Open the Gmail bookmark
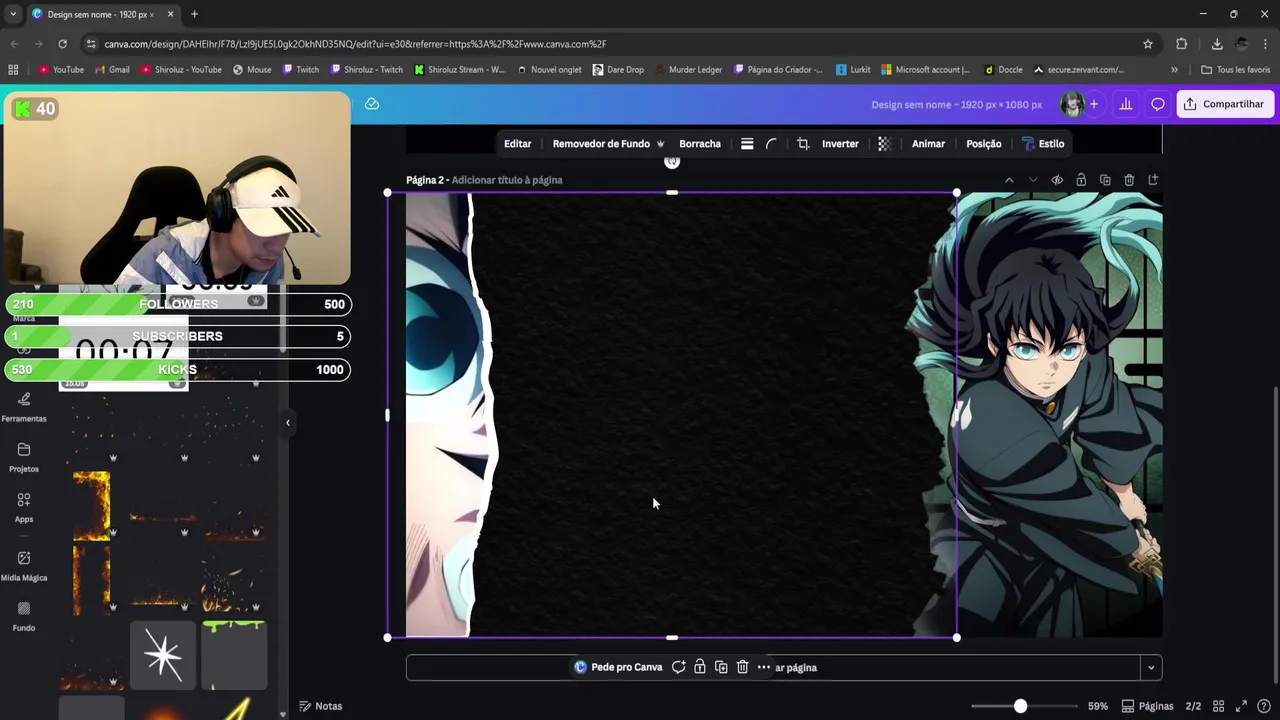 click(112, 70)
